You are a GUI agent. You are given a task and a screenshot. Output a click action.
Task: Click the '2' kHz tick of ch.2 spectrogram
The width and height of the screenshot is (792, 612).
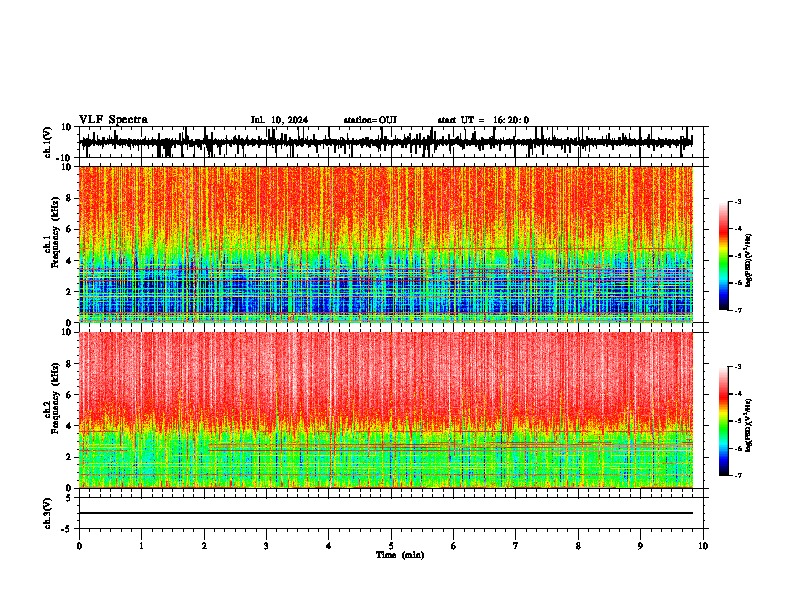click(x=69, y=457)
